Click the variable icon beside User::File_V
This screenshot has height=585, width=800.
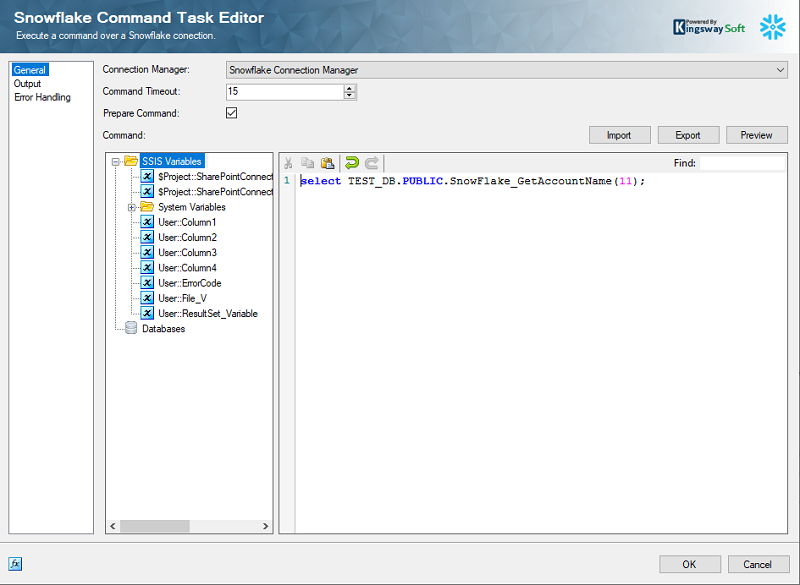tap(147, 298)
